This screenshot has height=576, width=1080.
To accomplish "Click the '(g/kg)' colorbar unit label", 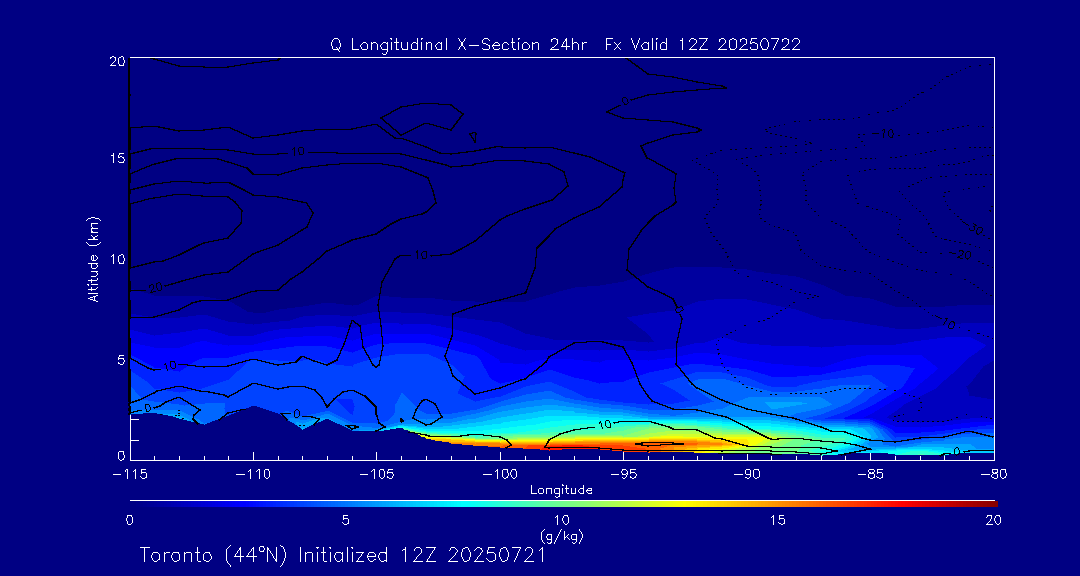I will 562,534.
